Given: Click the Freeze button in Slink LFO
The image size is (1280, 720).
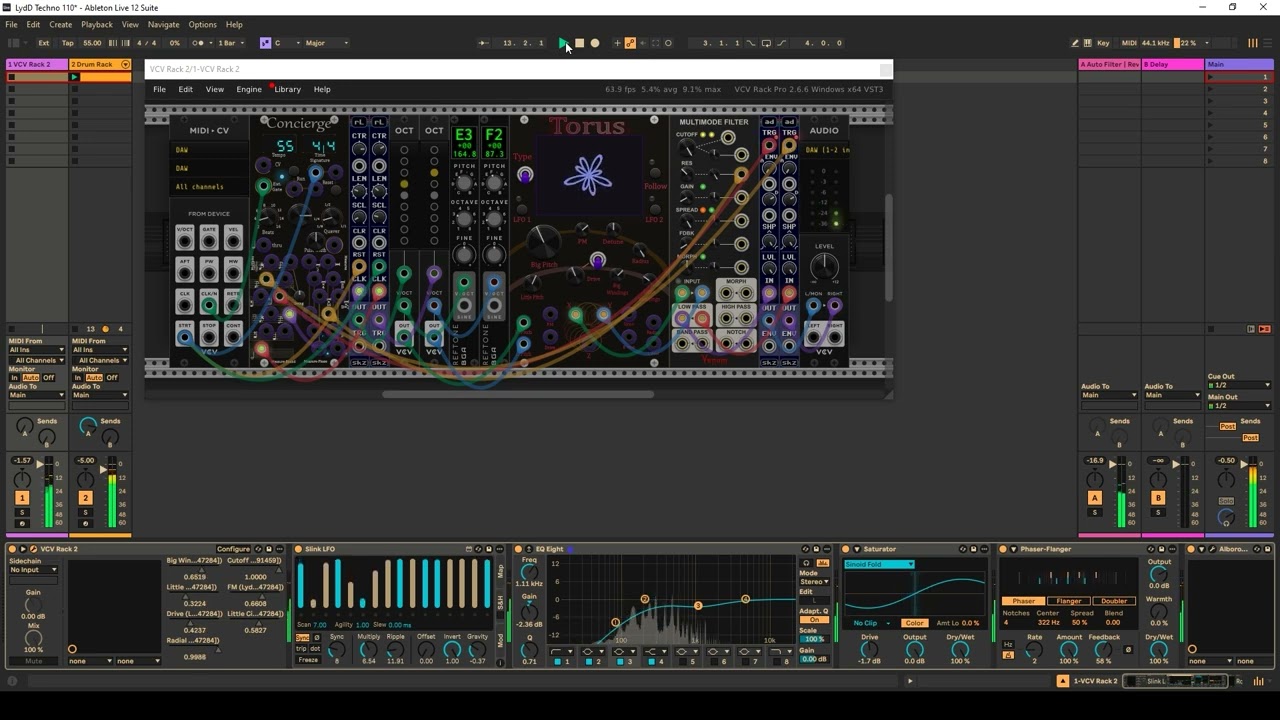Looking at the screenshot, I should pos(308,661).
